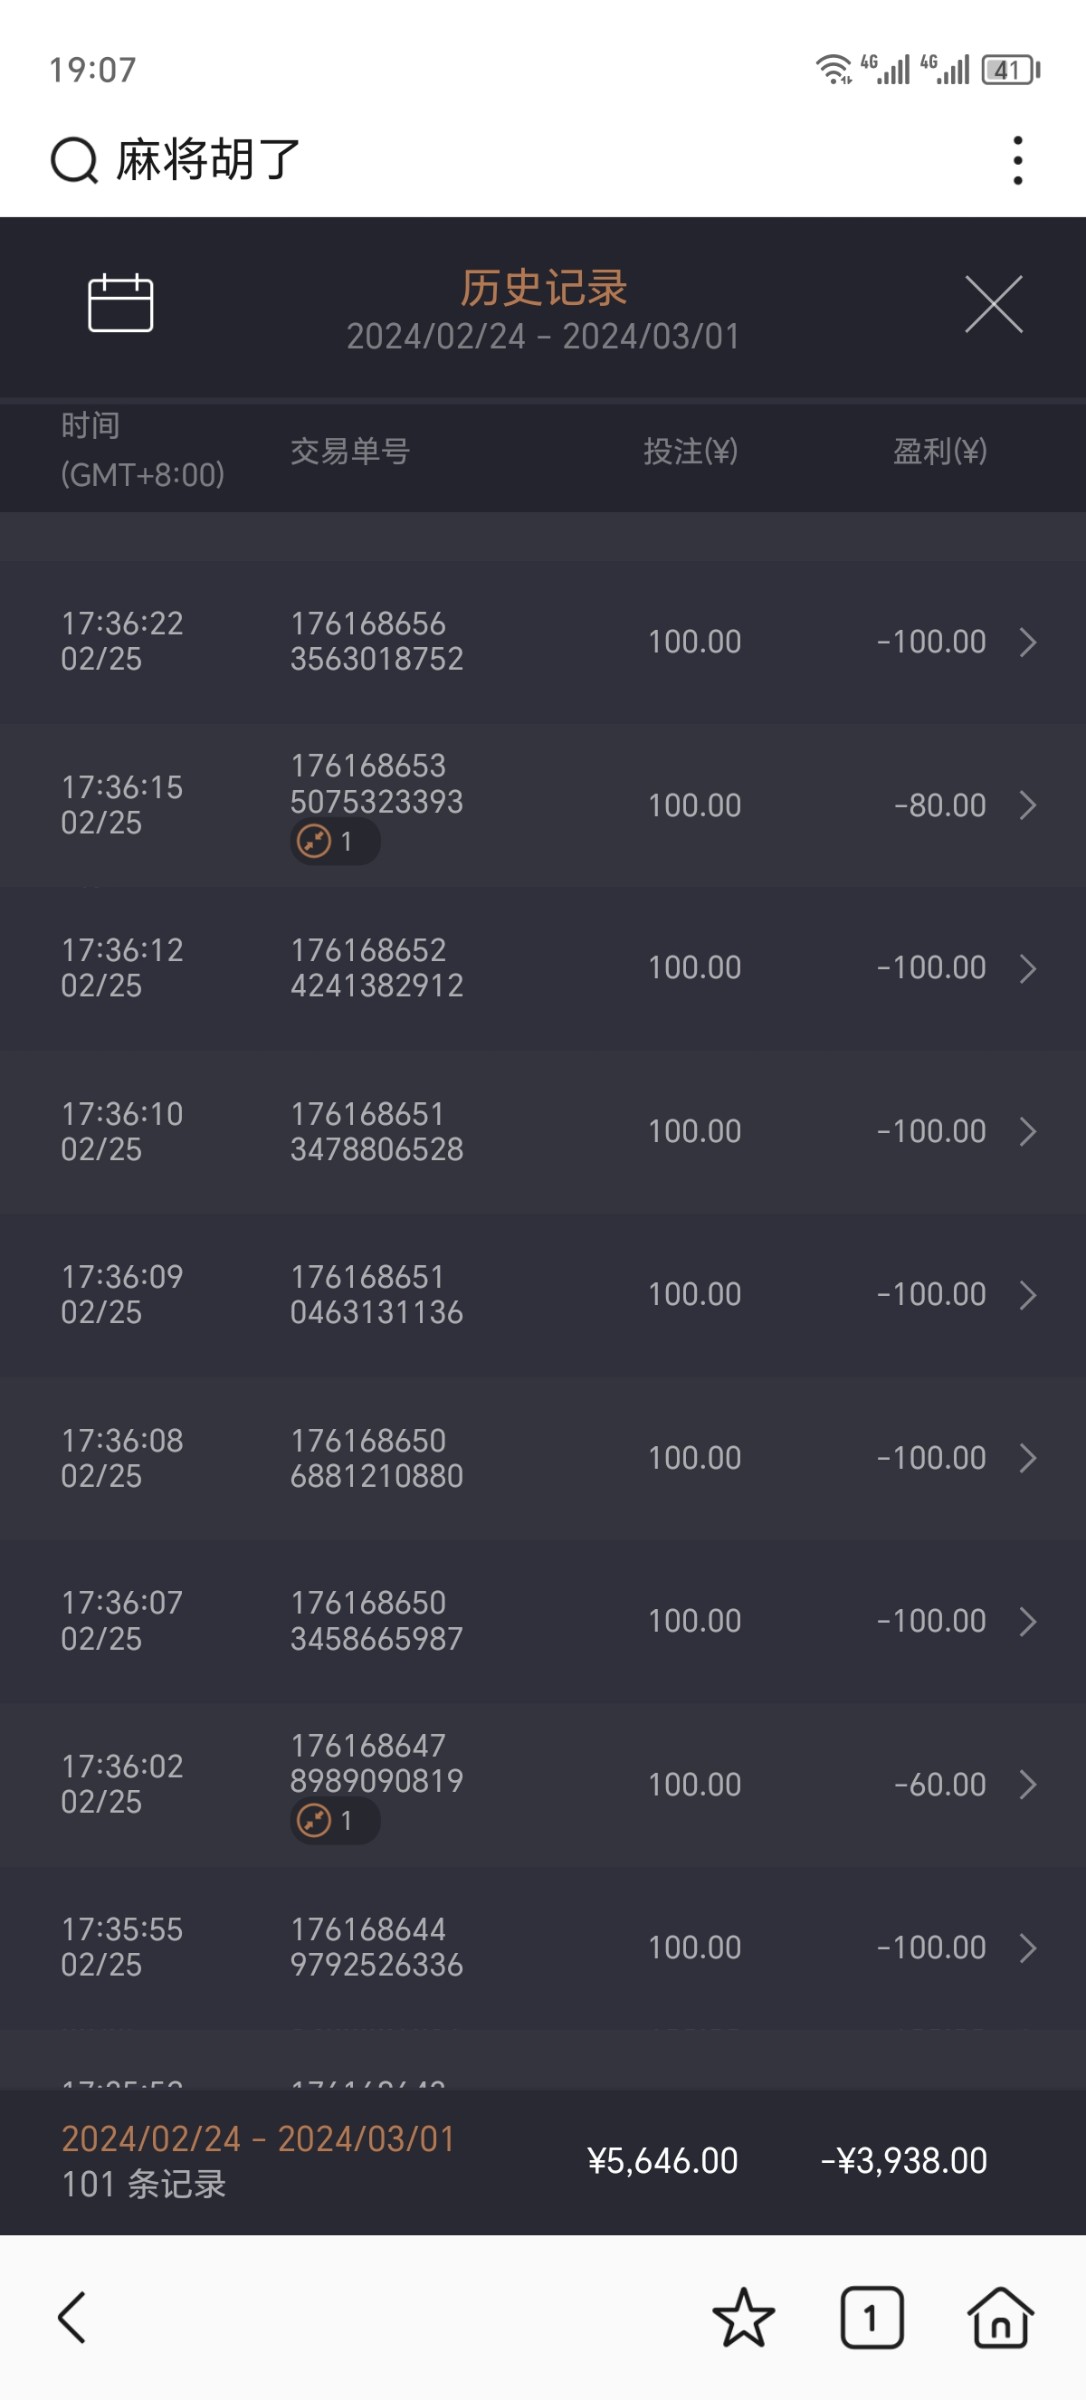1086x2400 pixels.
Task: Tap the orange footer date range summary
Action: tap(258, 2139)
